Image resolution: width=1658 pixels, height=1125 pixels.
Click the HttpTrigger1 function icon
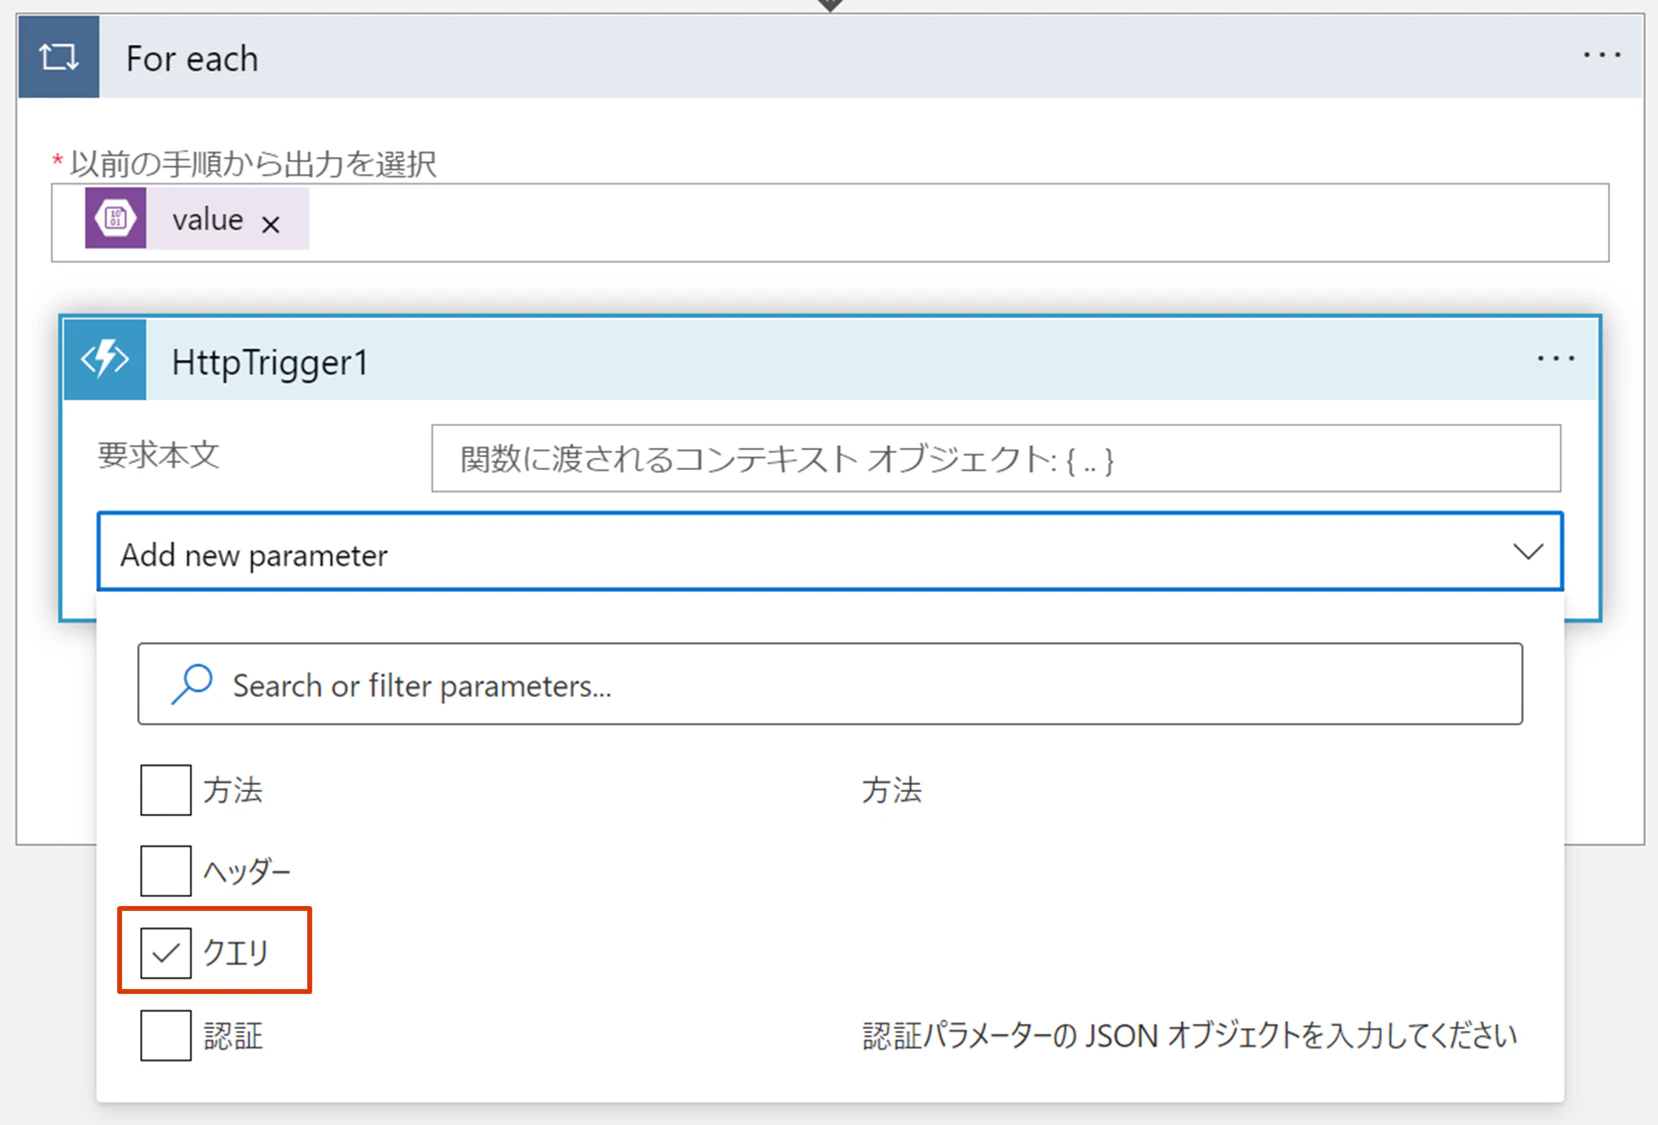[x=105, y=359]
